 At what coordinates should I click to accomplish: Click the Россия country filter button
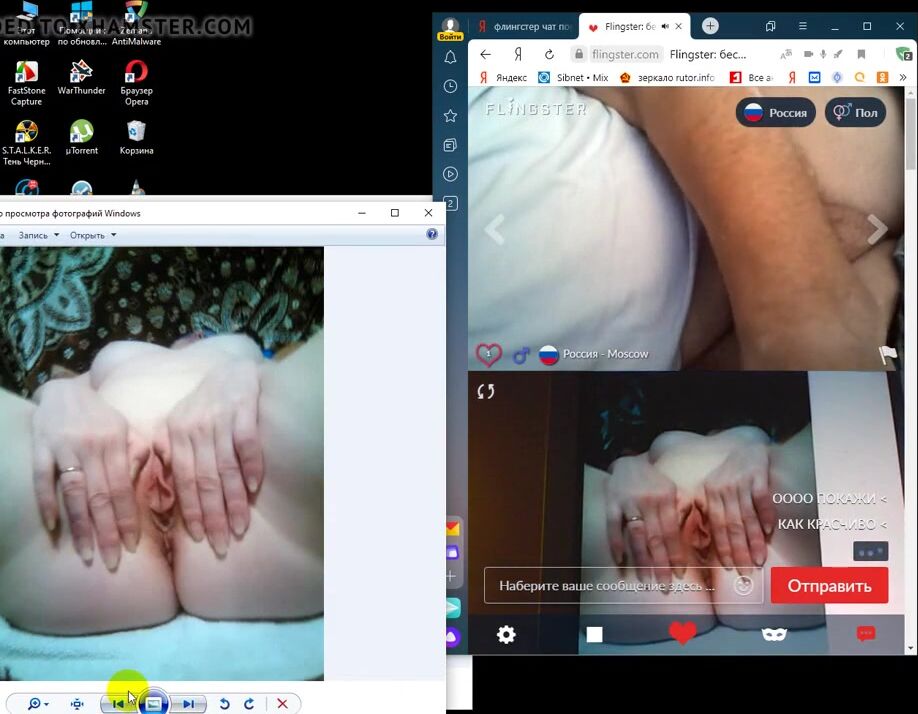[x=776, y=113]
